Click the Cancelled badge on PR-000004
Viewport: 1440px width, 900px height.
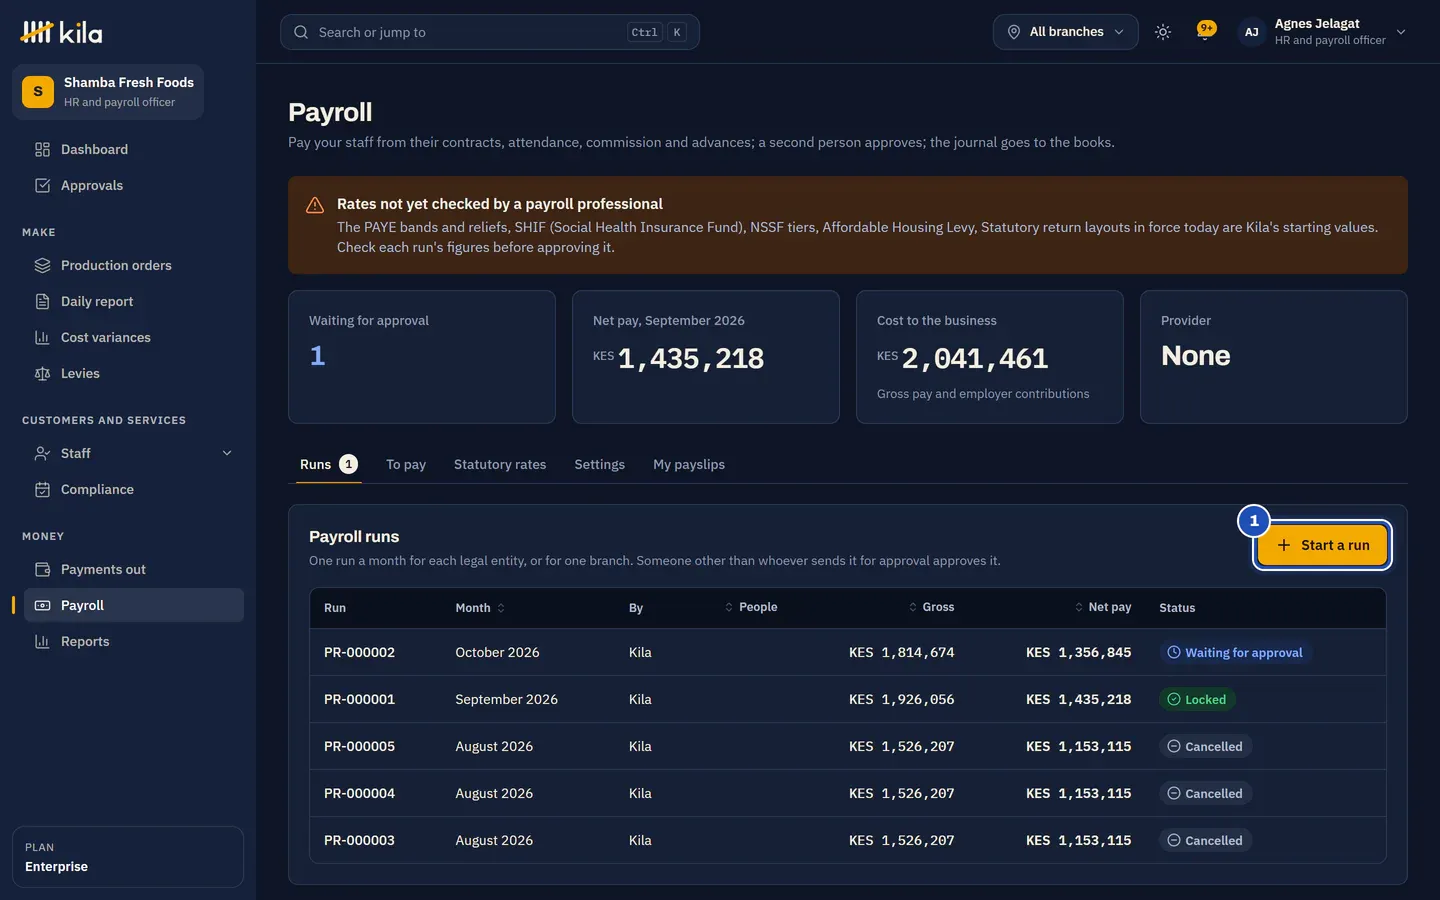pyautogui.click(x=1205, y=793)
